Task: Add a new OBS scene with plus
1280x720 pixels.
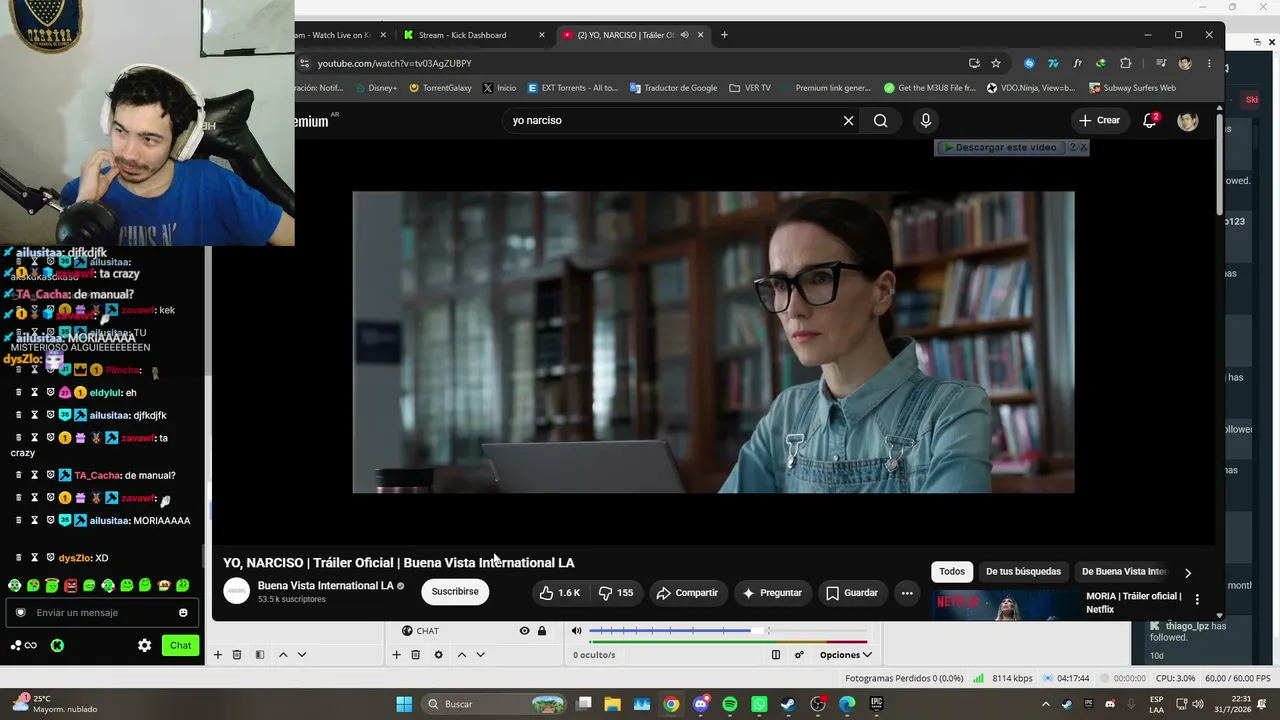Action: click(x=217, y=655)
